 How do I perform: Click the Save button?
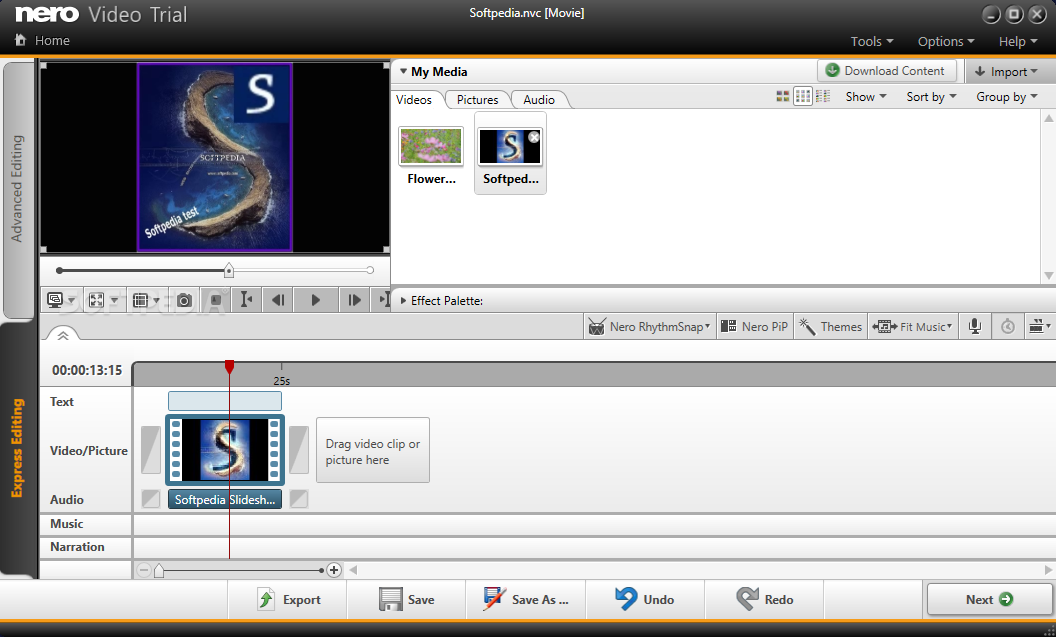tap(407, 599)
